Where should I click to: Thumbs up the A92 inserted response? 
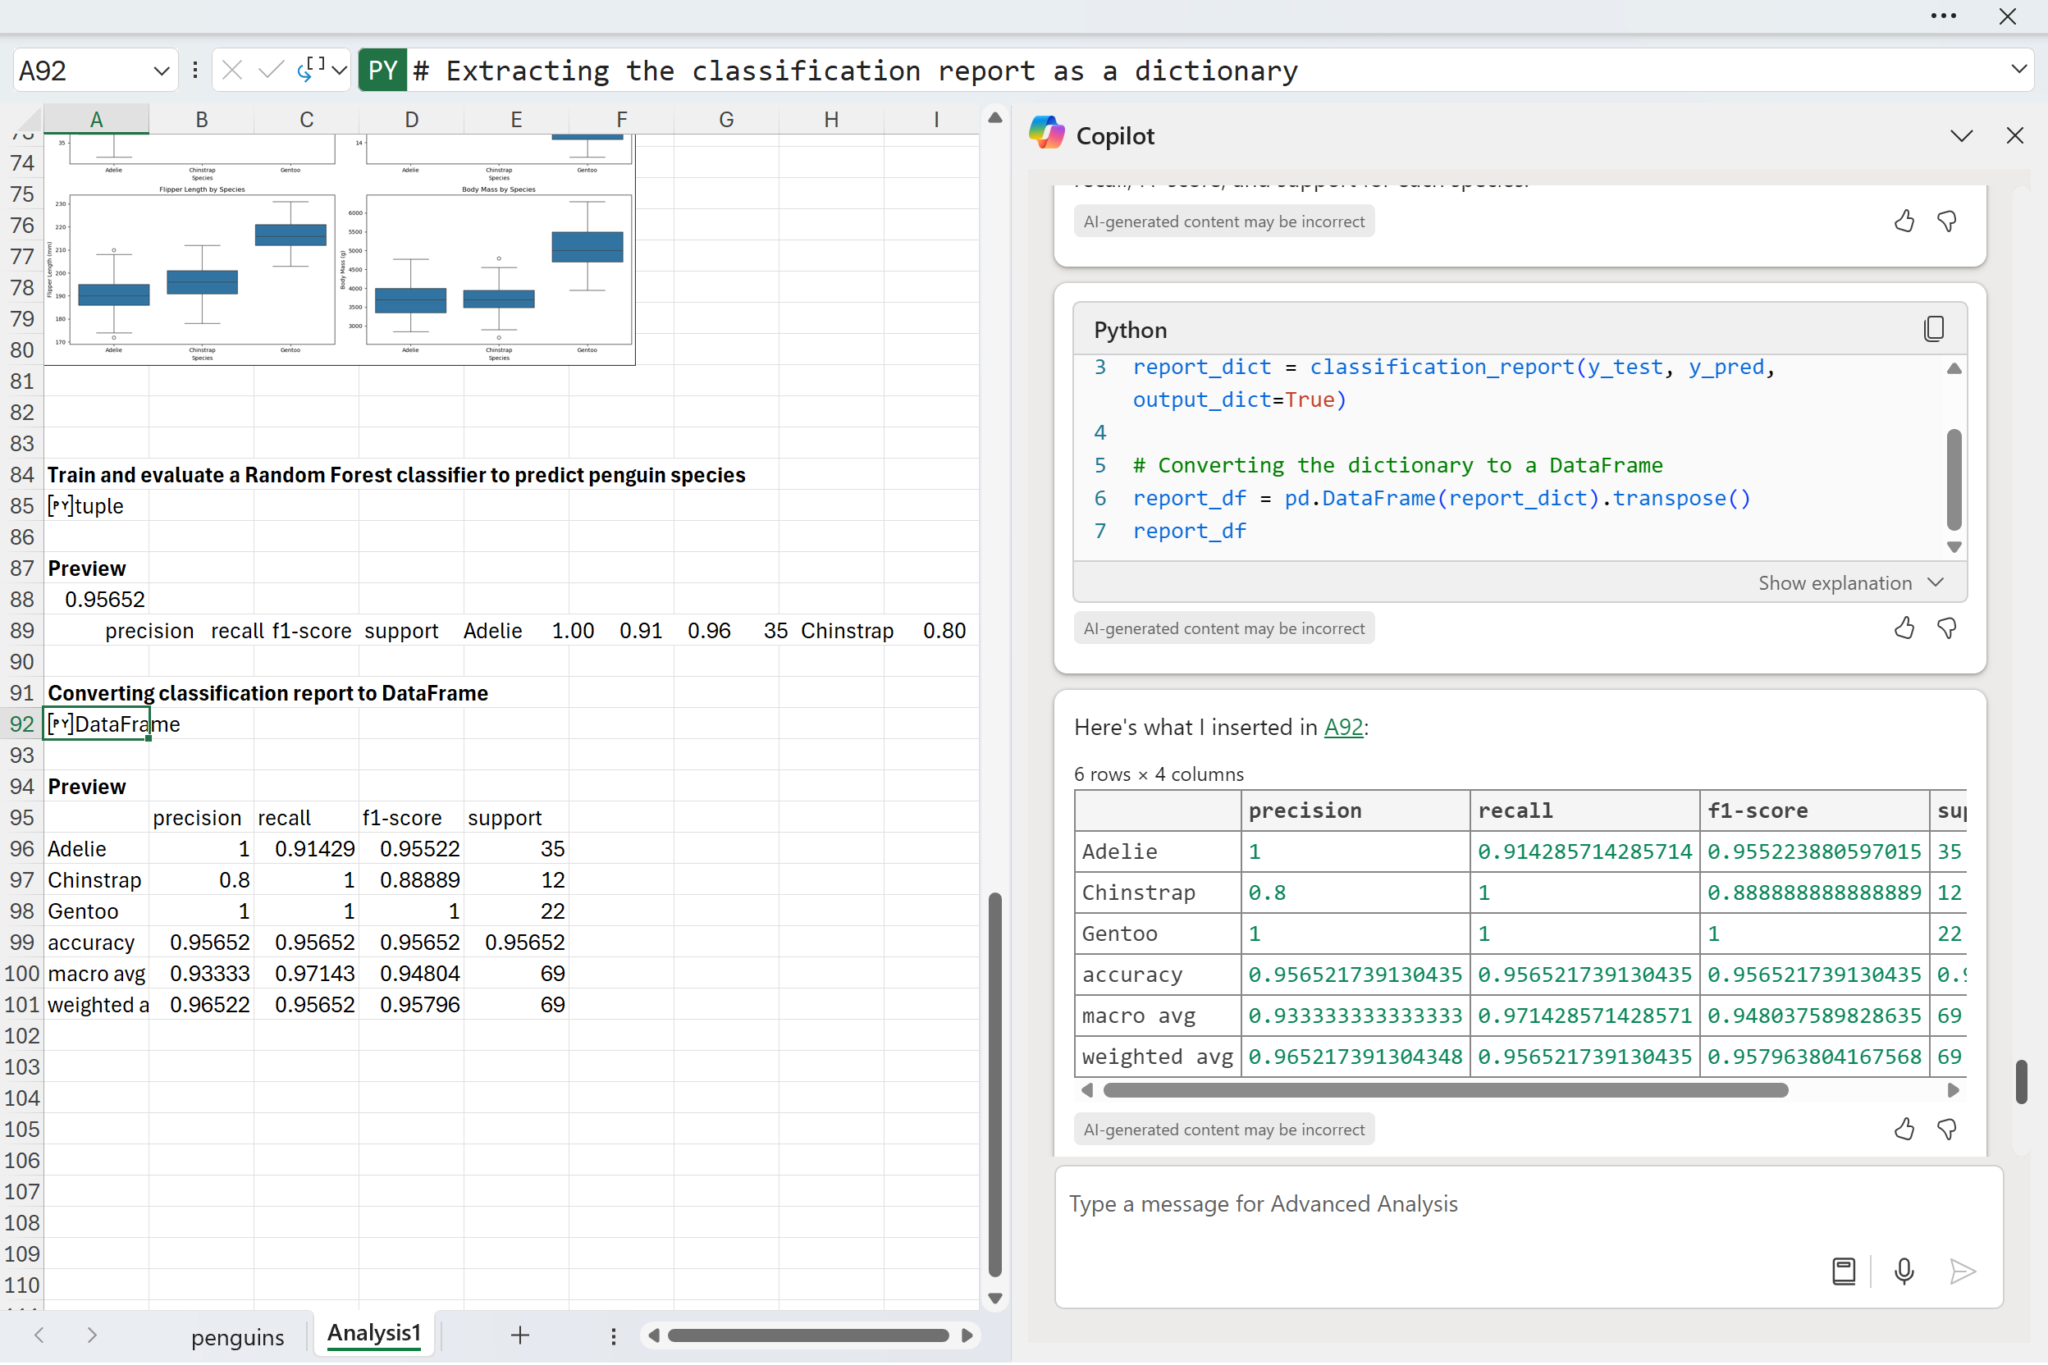point(1904,1129)
